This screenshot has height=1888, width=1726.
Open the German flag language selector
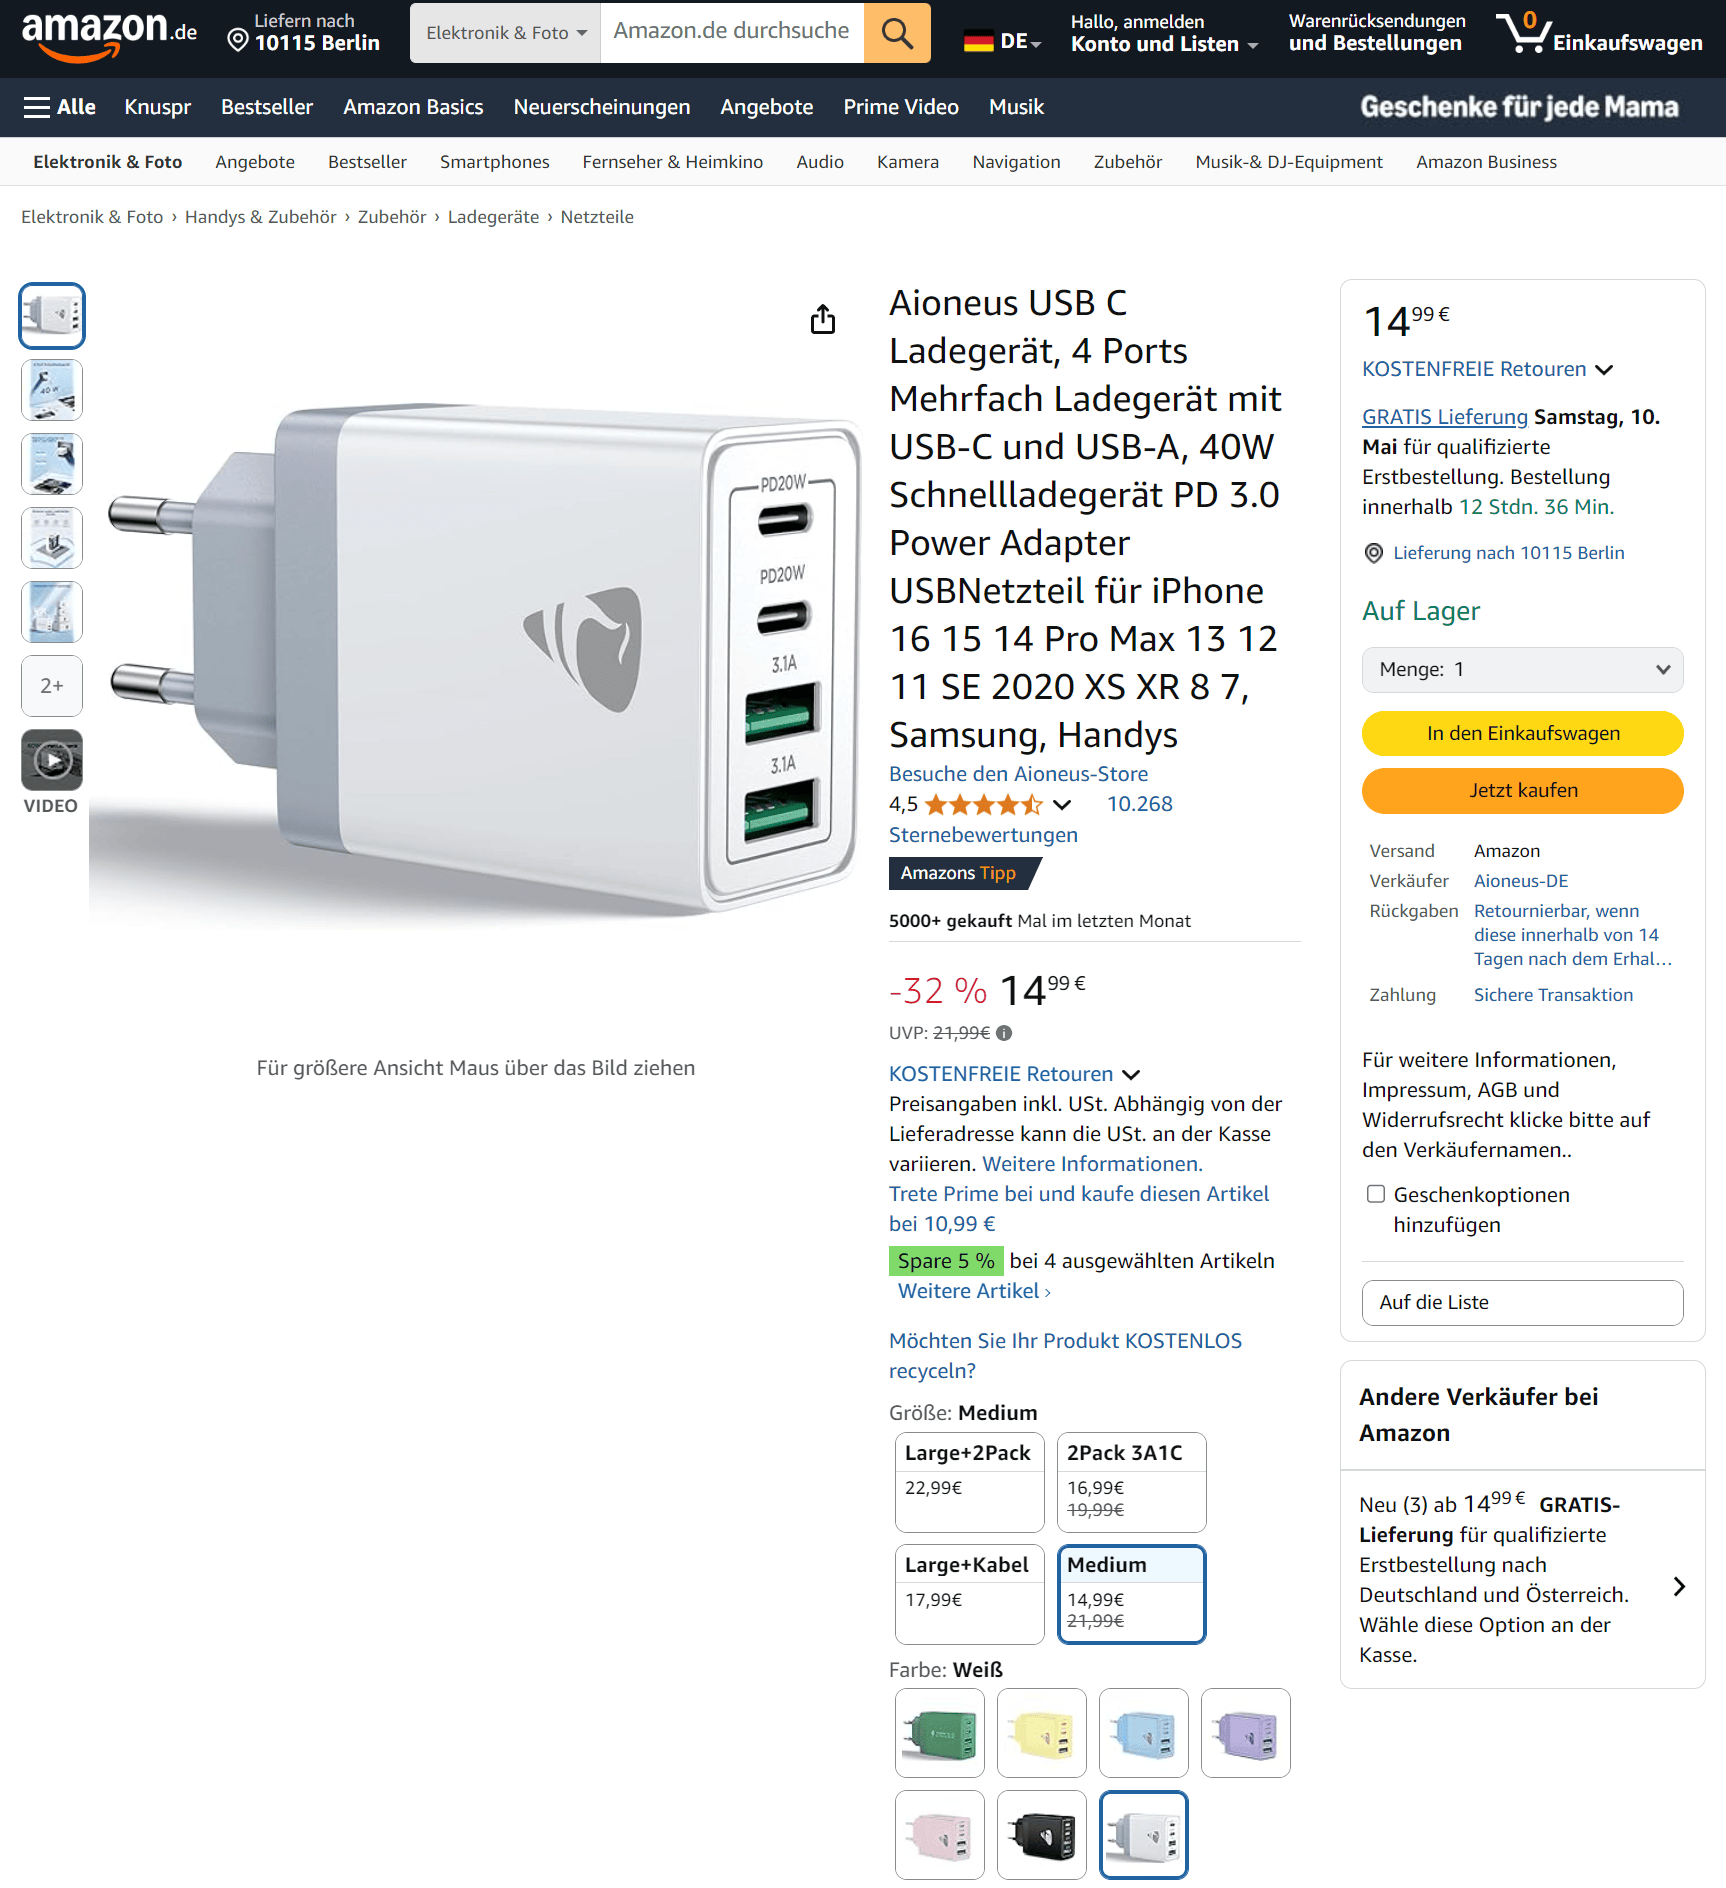[x=1002, y=42]
